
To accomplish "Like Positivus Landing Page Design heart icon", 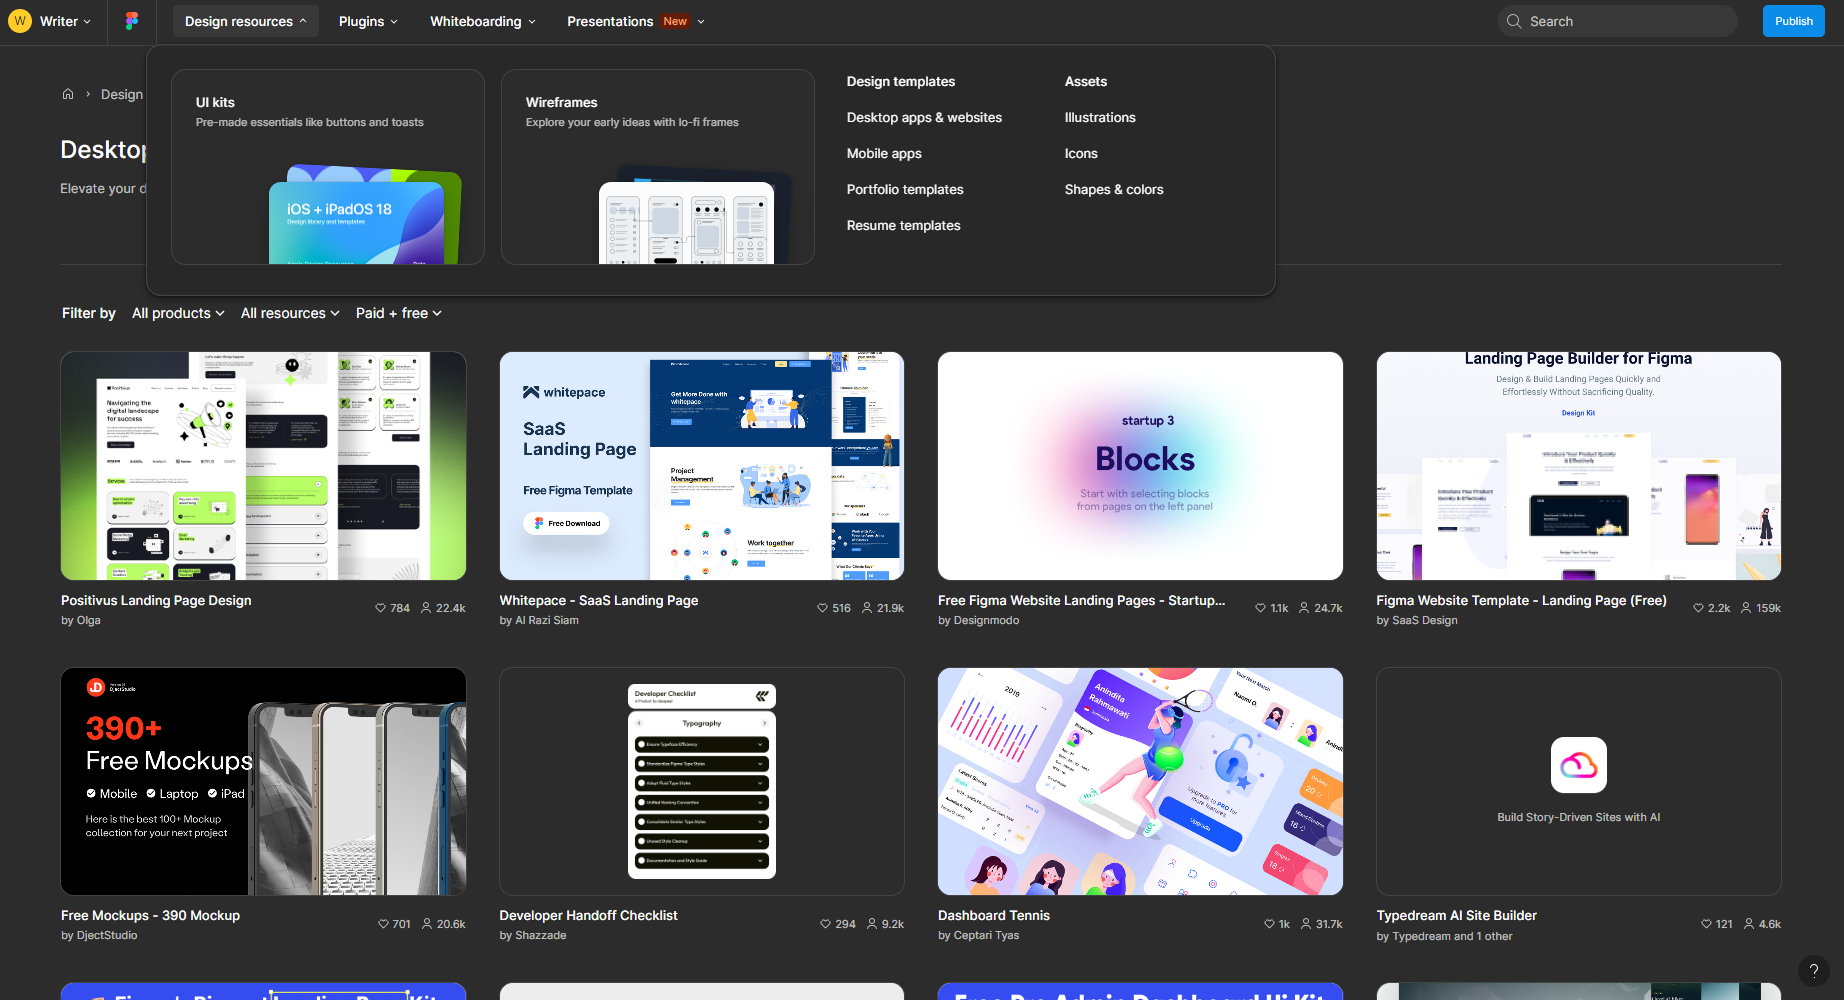I will coord(380,608).
